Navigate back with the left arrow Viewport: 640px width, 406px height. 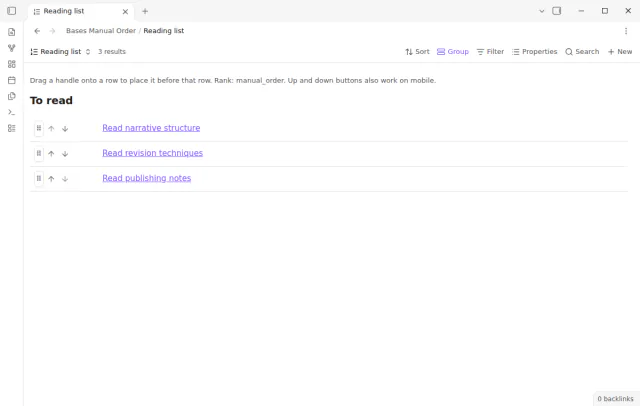coord(37,31)
